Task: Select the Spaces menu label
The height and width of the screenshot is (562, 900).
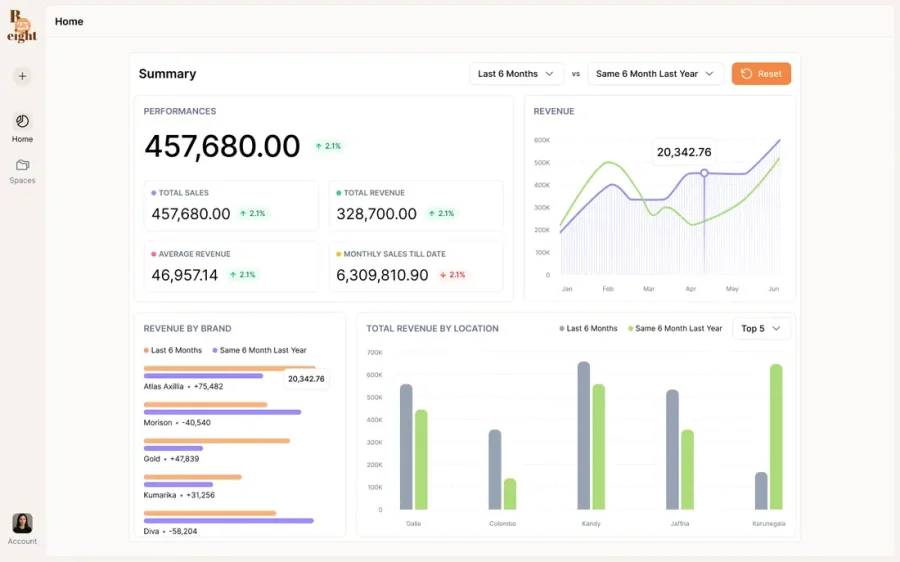Action: (22, 180)
